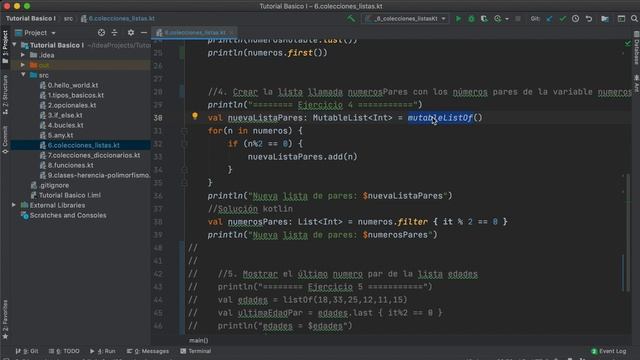
Task: Run with coverage icon
Action: pos(484,19)
